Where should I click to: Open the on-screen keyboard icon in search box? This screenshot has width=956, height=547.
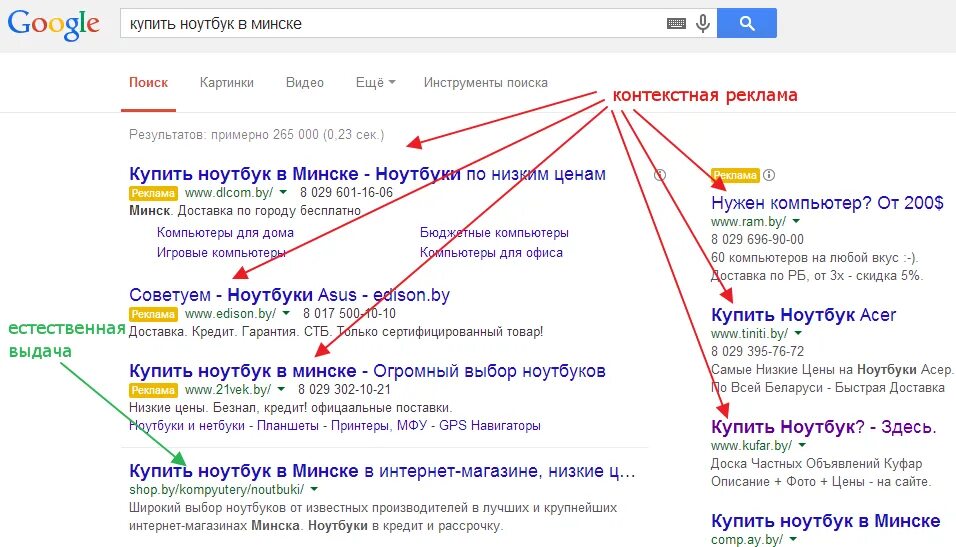676,24
